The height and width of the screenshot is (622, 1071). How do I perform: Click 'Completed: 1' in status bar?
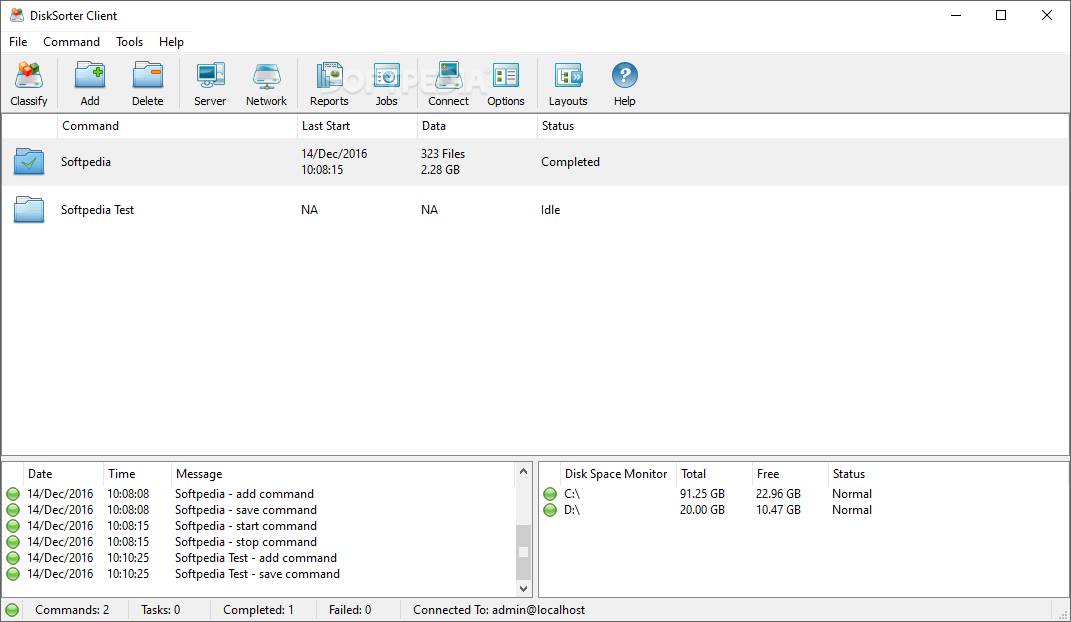(258, 610)
